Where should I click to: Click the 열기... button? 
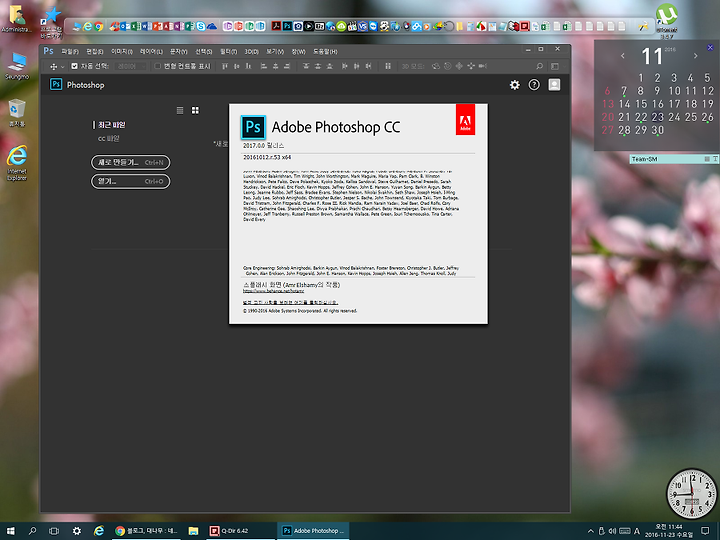pos(131,181)
